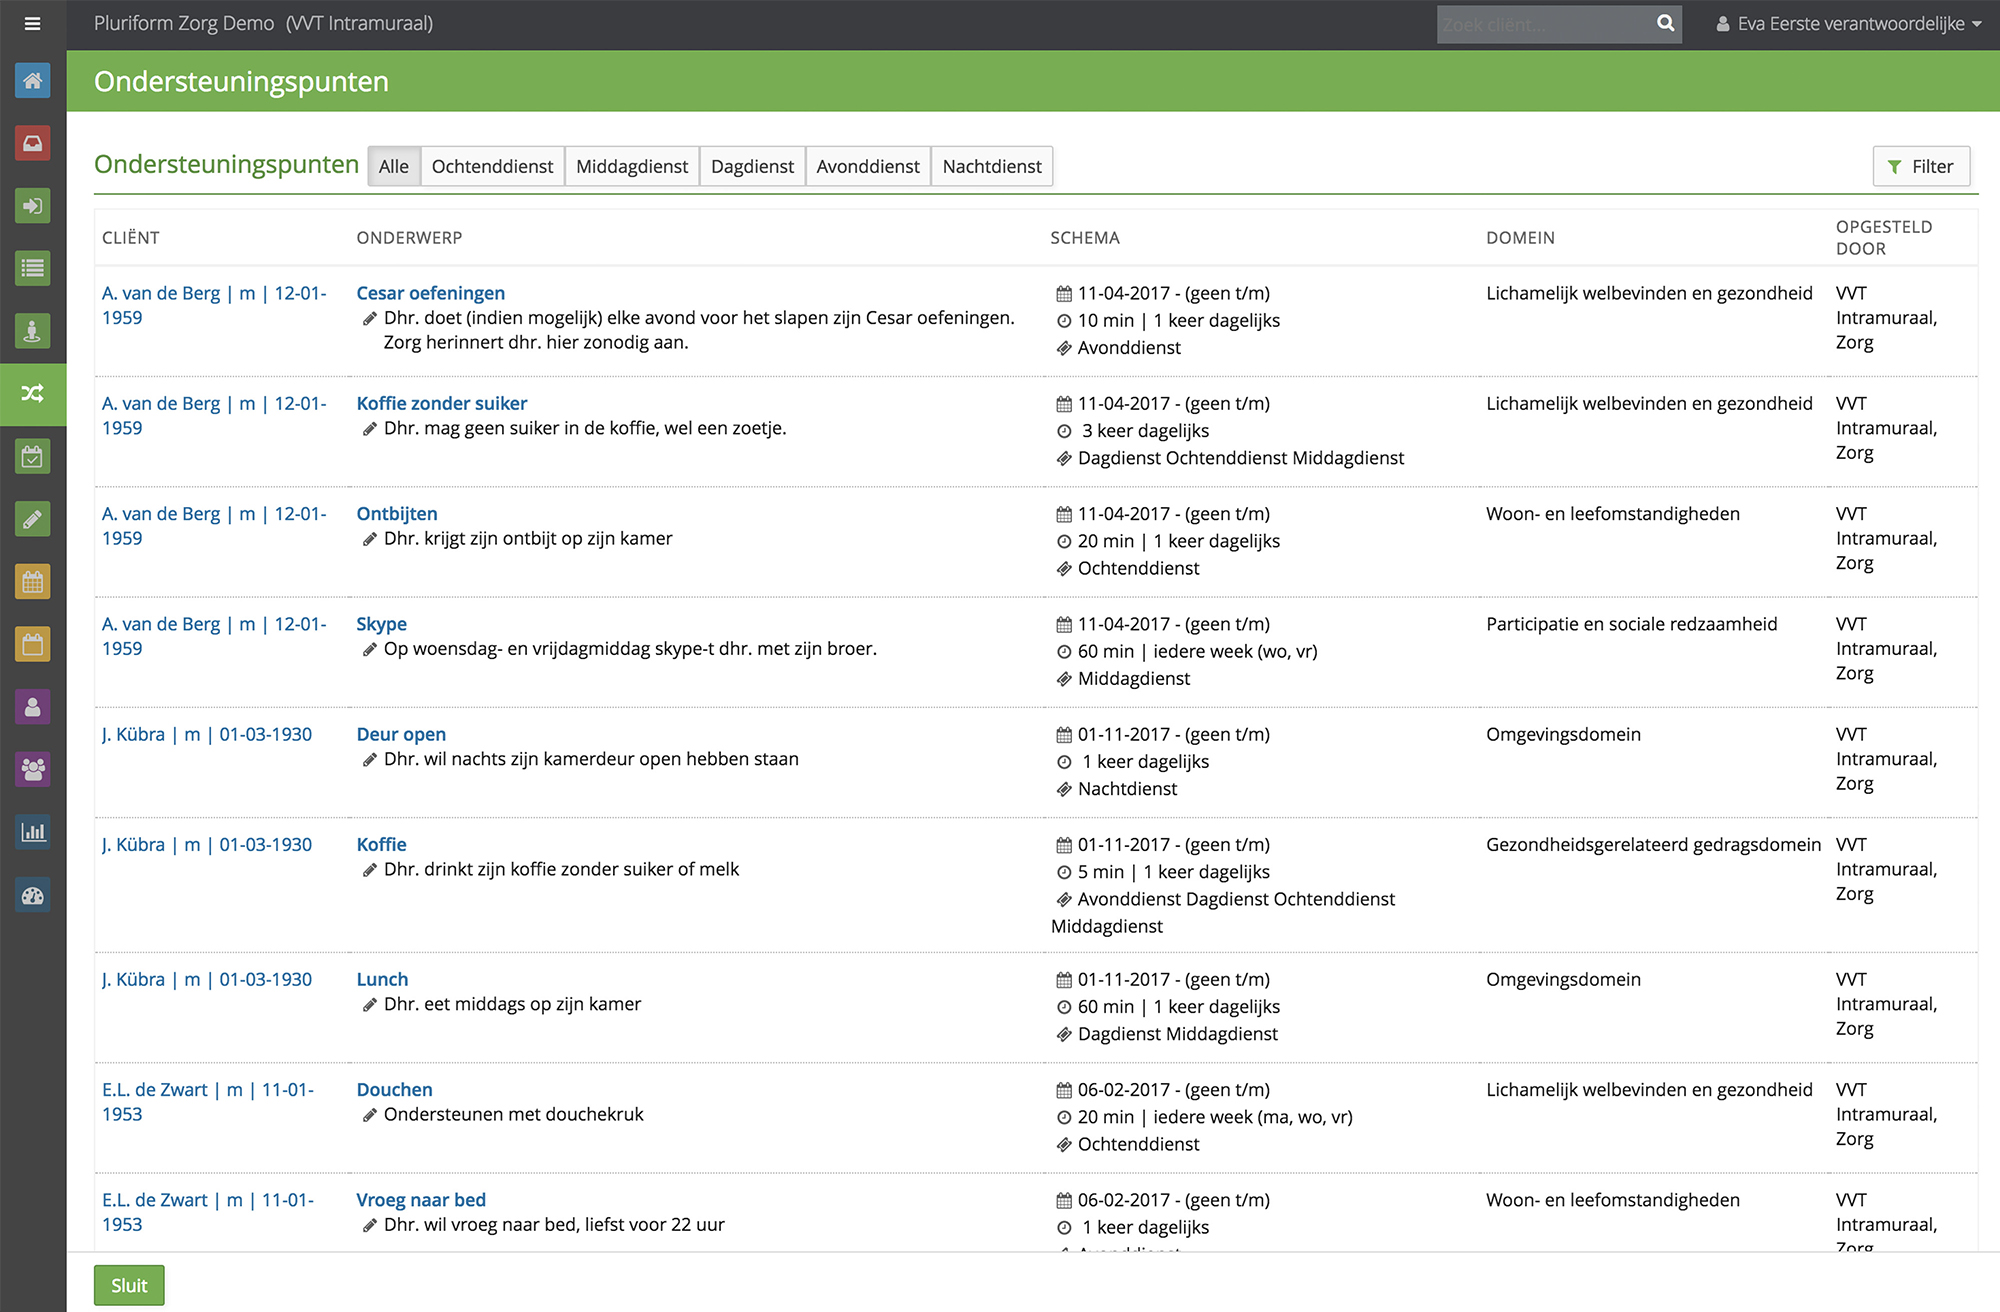
Task: Click the pencil icon for Cesar oefeningen
Action: click(x=369, y=319)
